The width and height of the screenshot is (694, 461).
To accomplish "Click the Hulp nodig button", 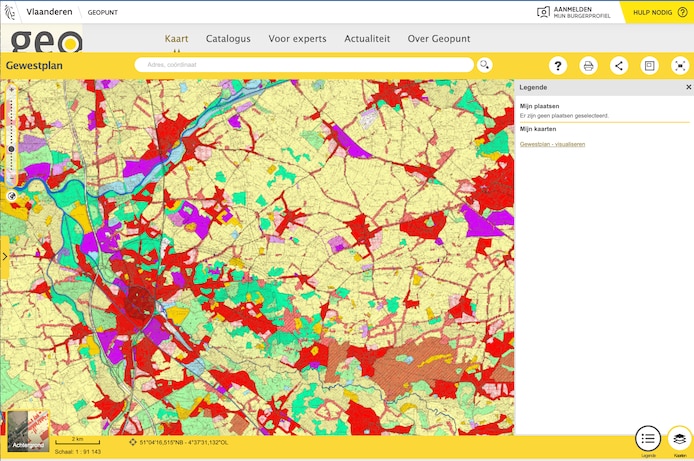I will 656,12.
